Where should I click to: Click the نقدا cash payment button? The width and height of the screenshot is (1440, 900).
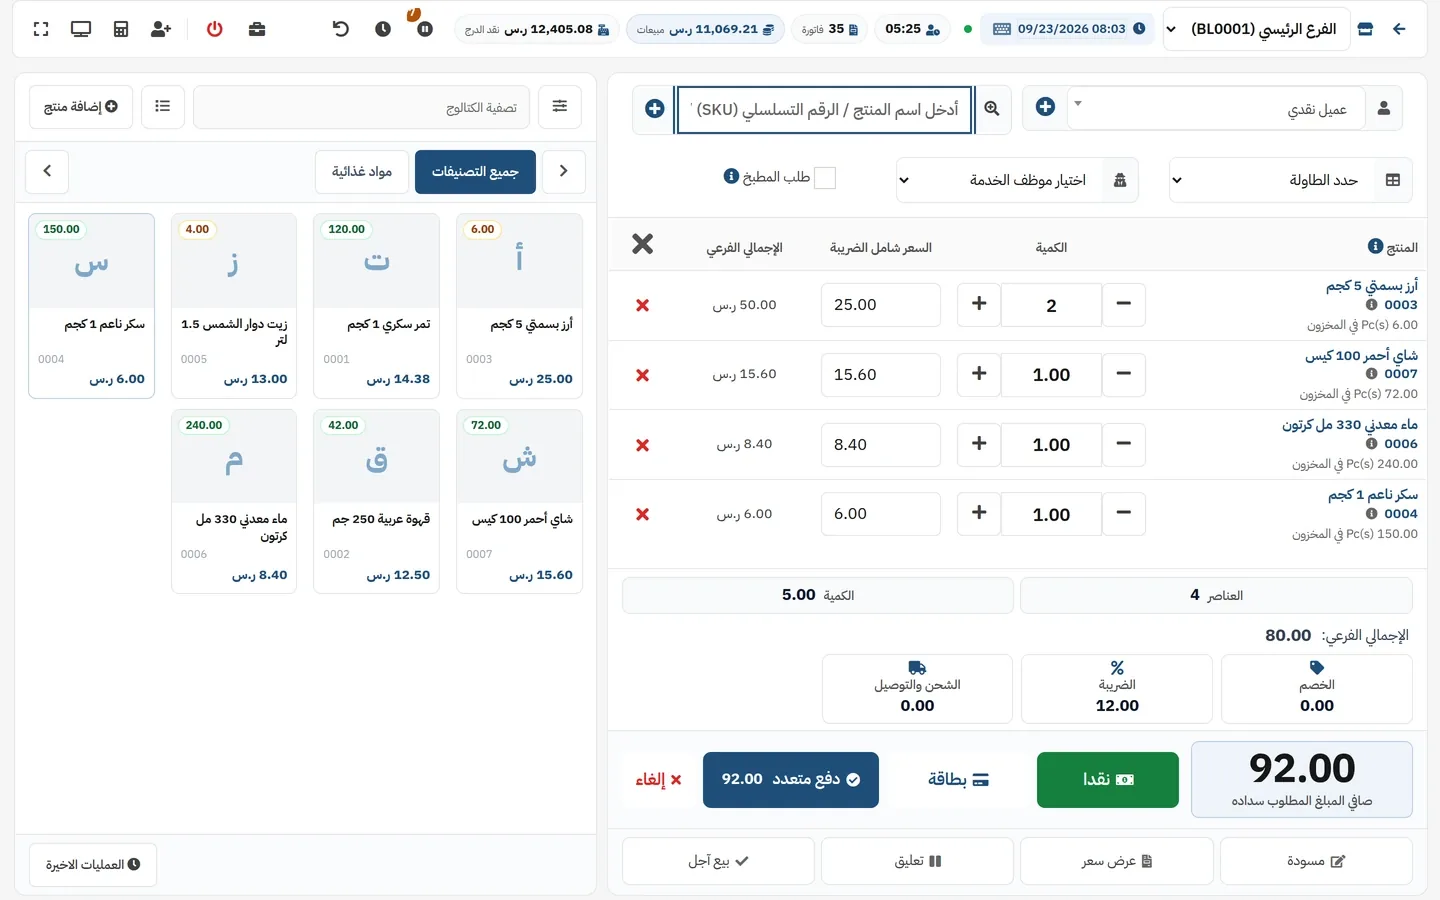click(1108, 780)
